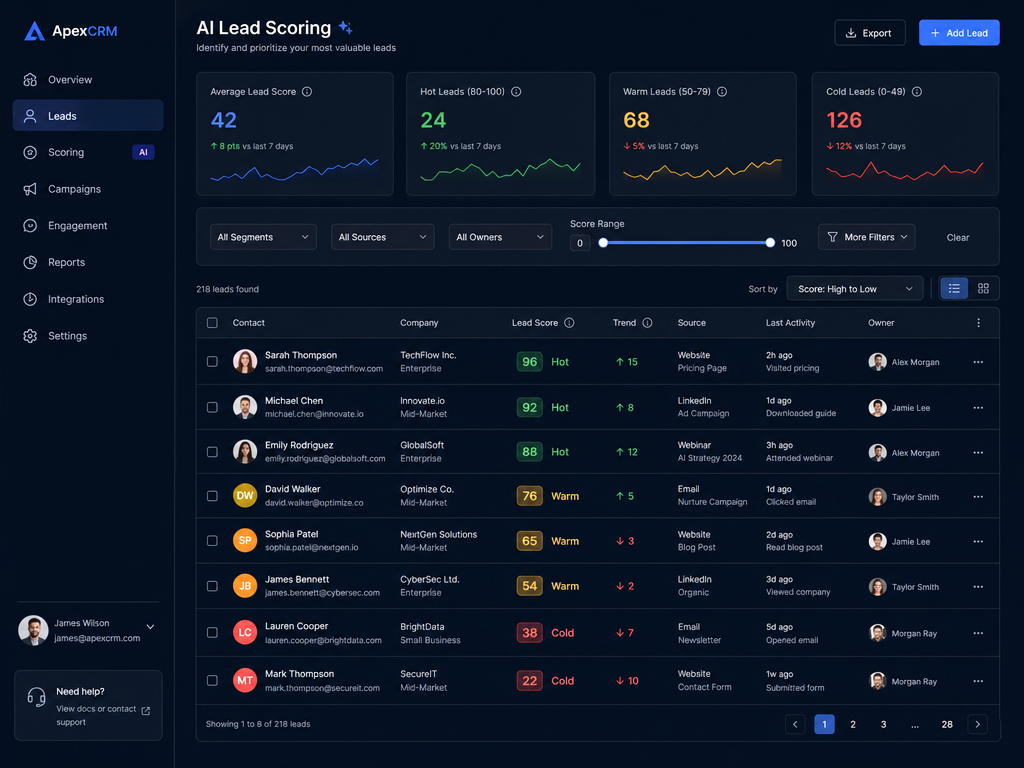Click the Export button
The image size is (1024, 768).
coord(870,33)
